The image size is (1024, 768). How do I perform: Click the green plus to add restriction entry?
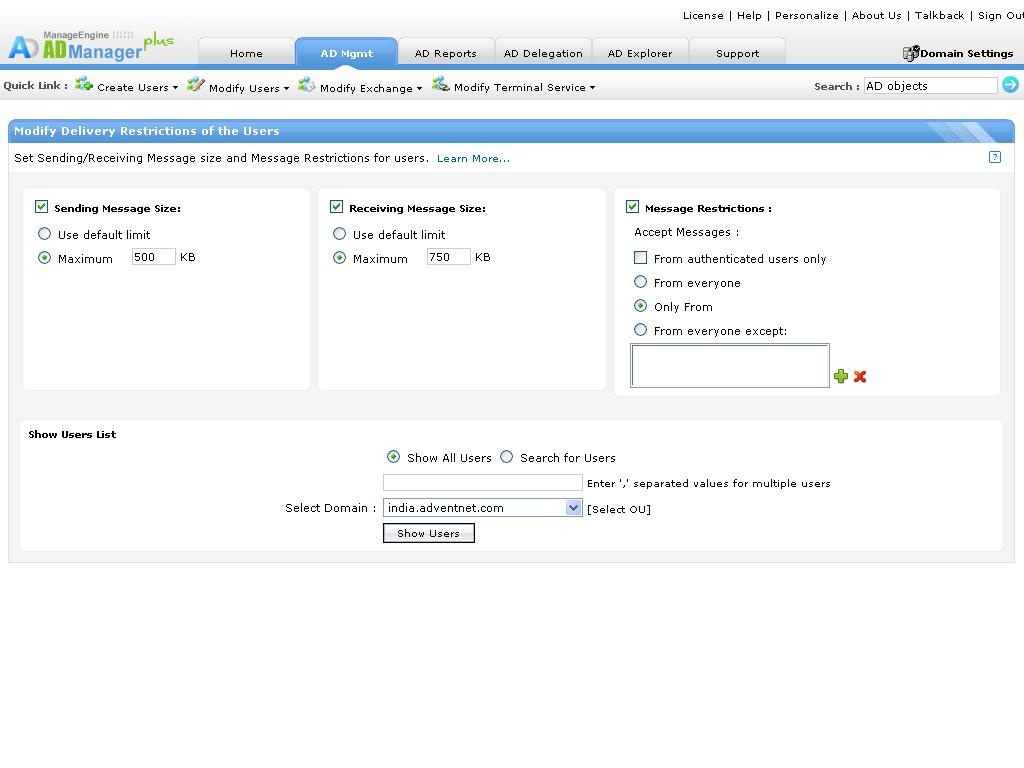842,377
